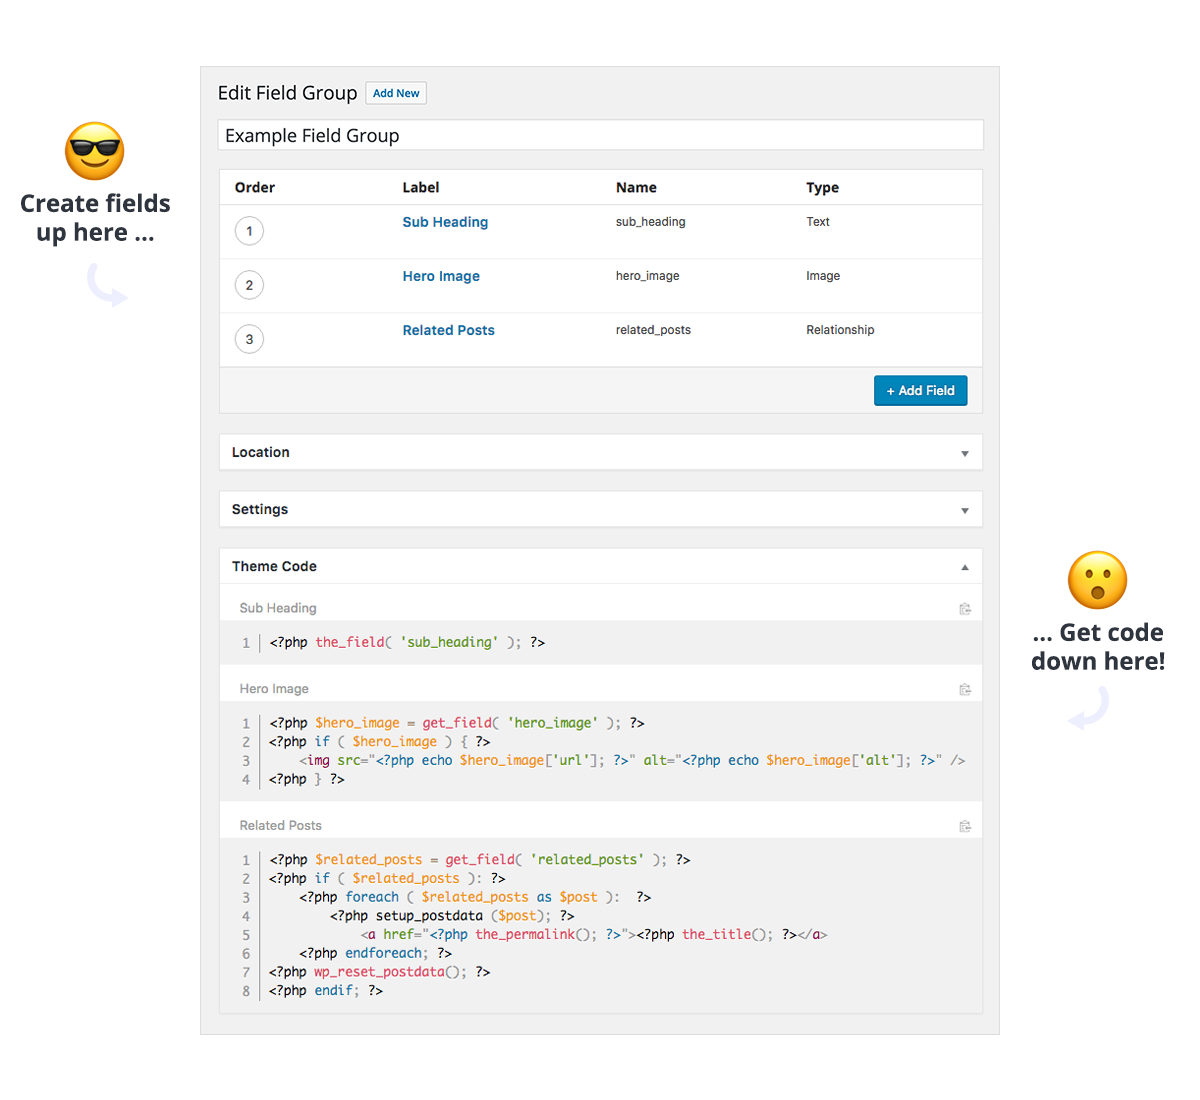Click the sub_heading field name

point(651,222)
